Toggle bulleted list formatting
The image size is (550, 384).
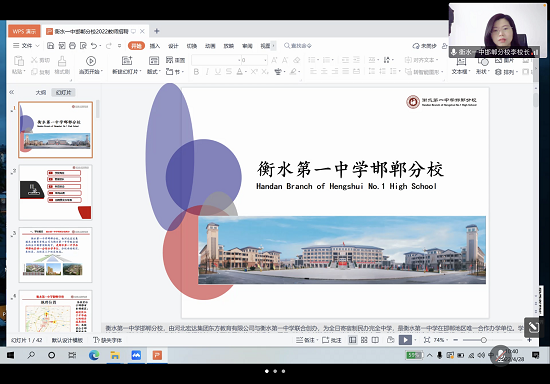pos(311,60)
